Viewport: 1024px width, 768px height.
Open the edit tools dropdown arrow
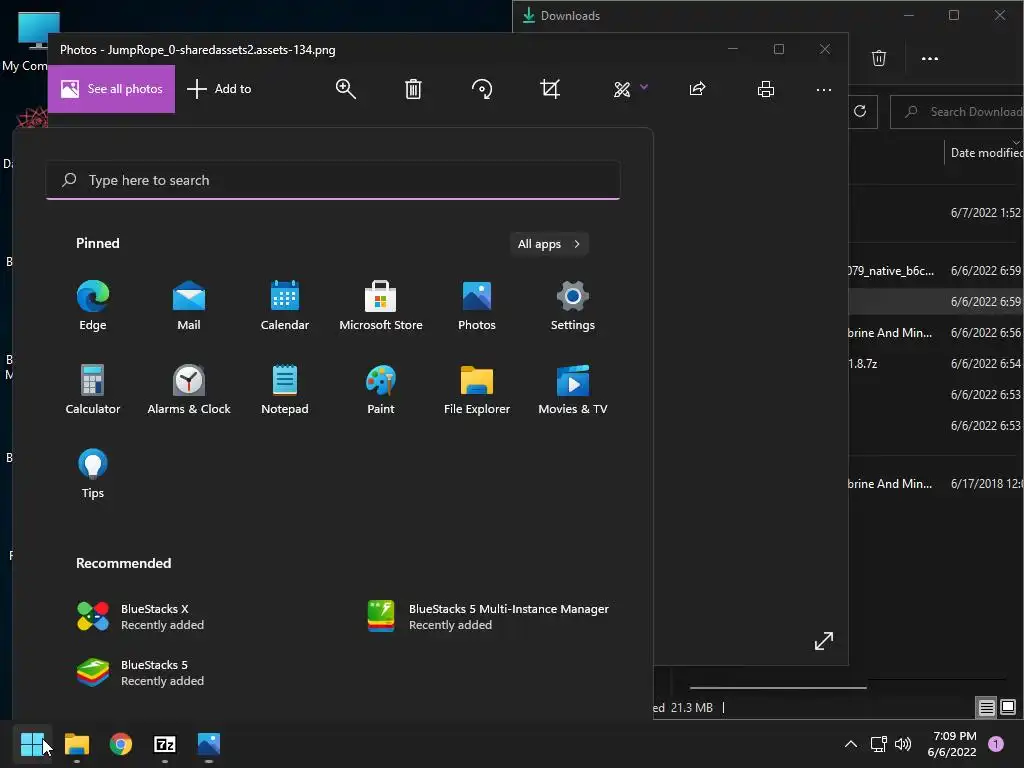(644, 86)
